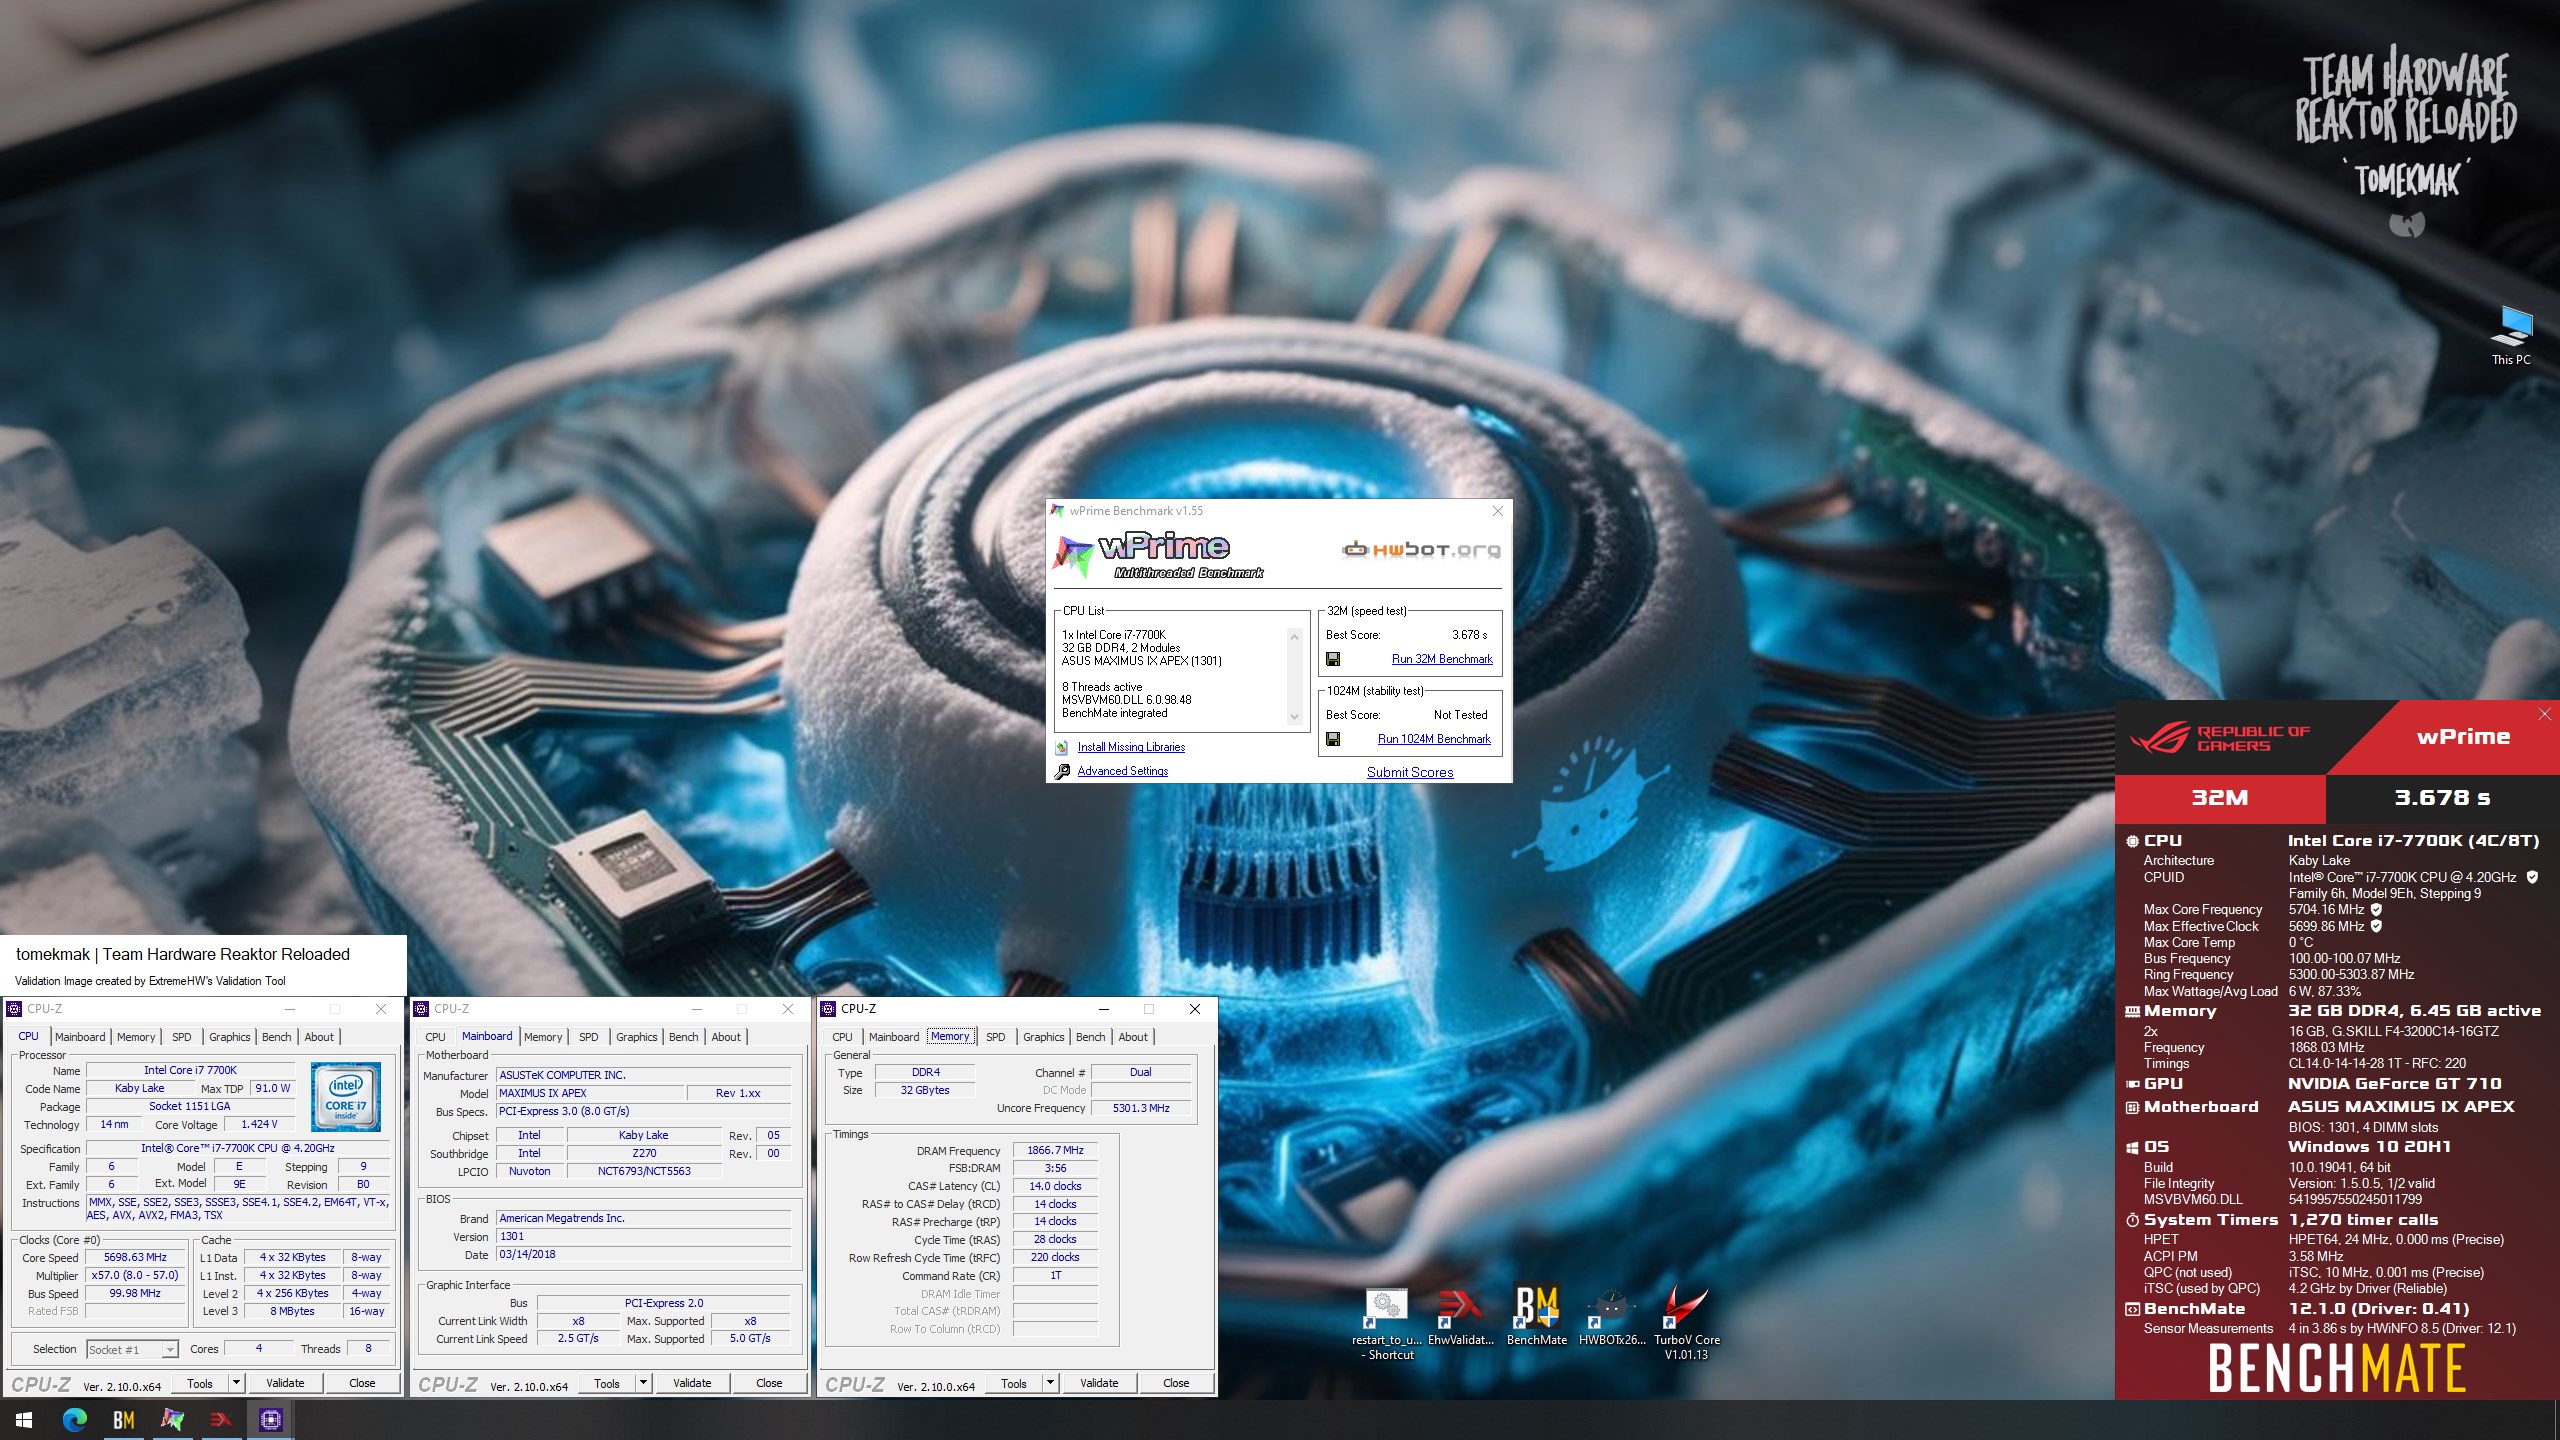The image size is (2560, 1440).
Task: Click the Intel Core i7 logo in CPU-Z
Action: (x=346, y=1097)
